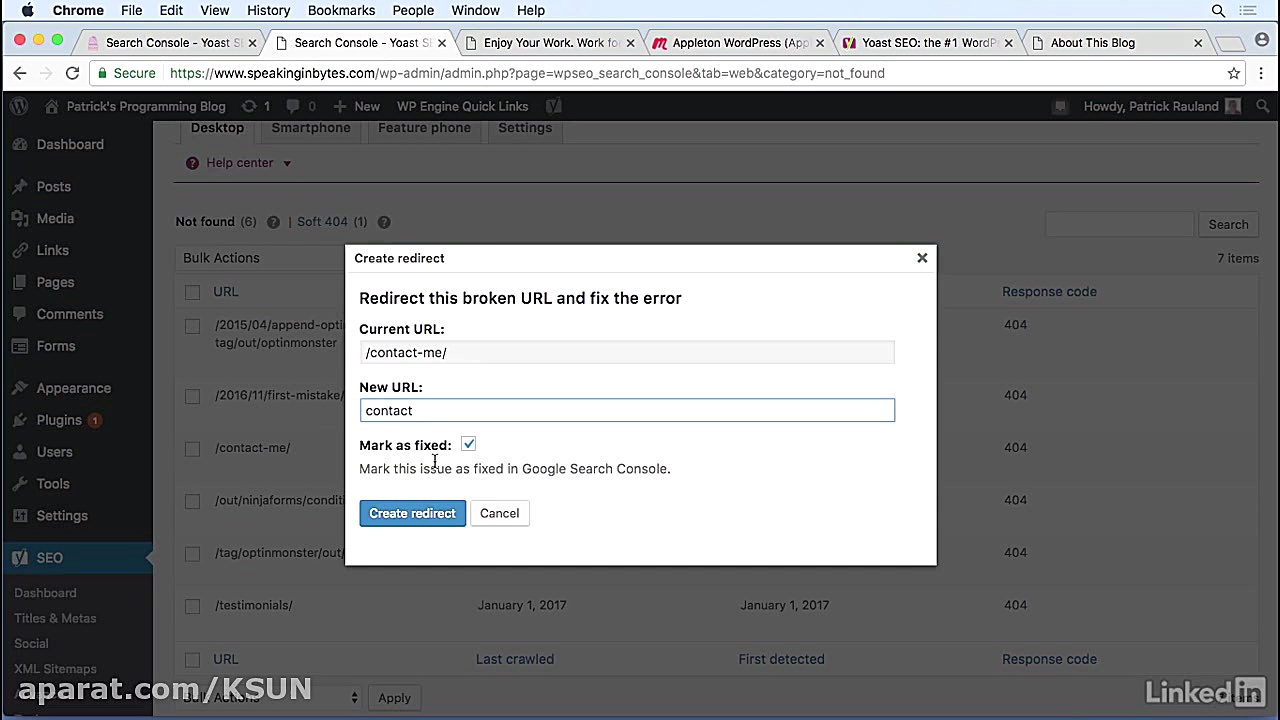
Task: Tick the select-all checkbox in table header
Action: [192, 292]
